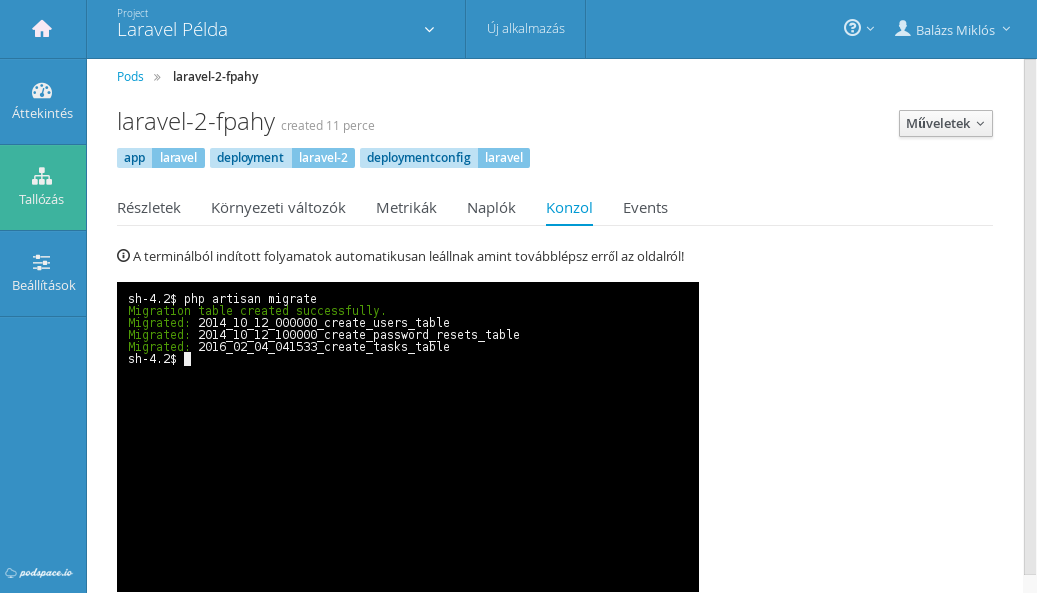Follow the Pods breadcrumb link
The height and width of the screenshot is (593, 1037).
pos(130,77)
